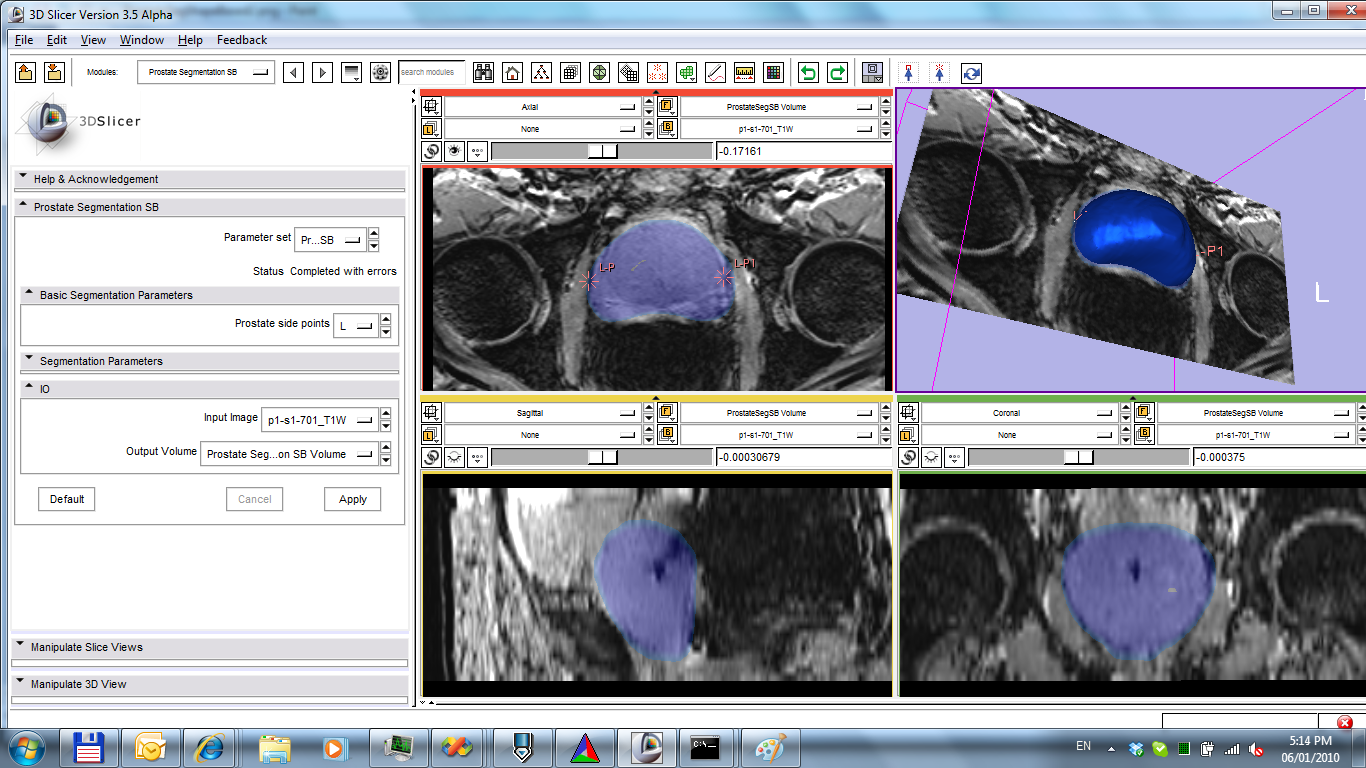Click the Sagittal slice offset slider

click(x=601, y=457)
